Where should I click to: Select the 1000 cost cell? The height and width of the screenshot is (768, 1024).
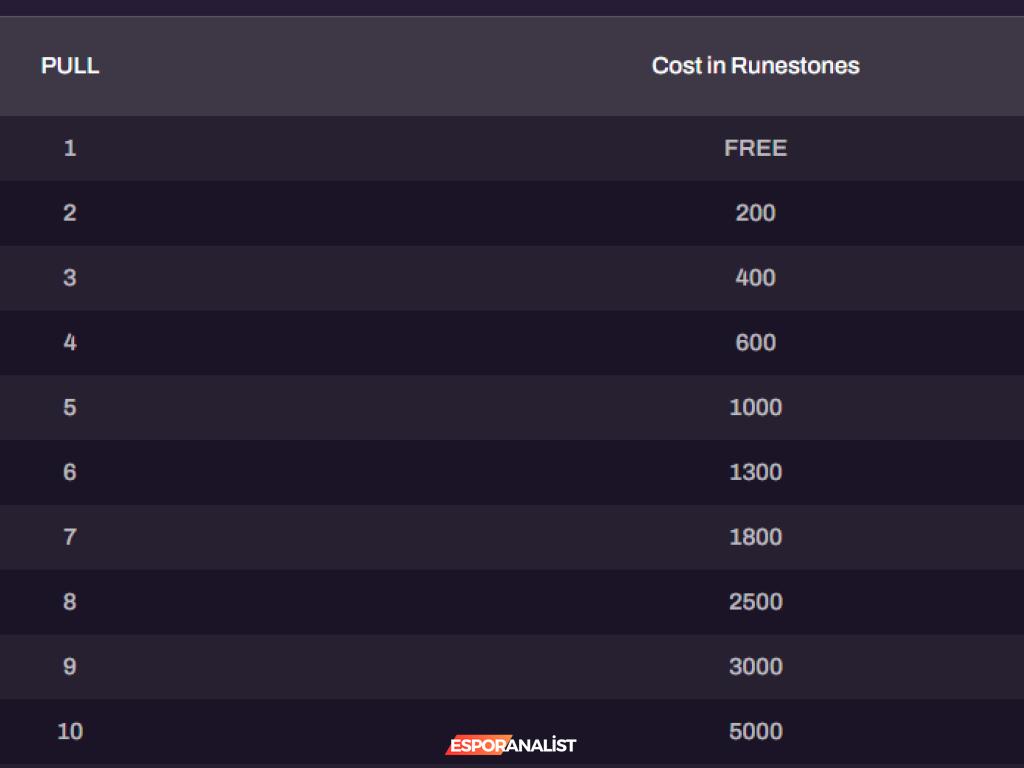pos(755,408)
